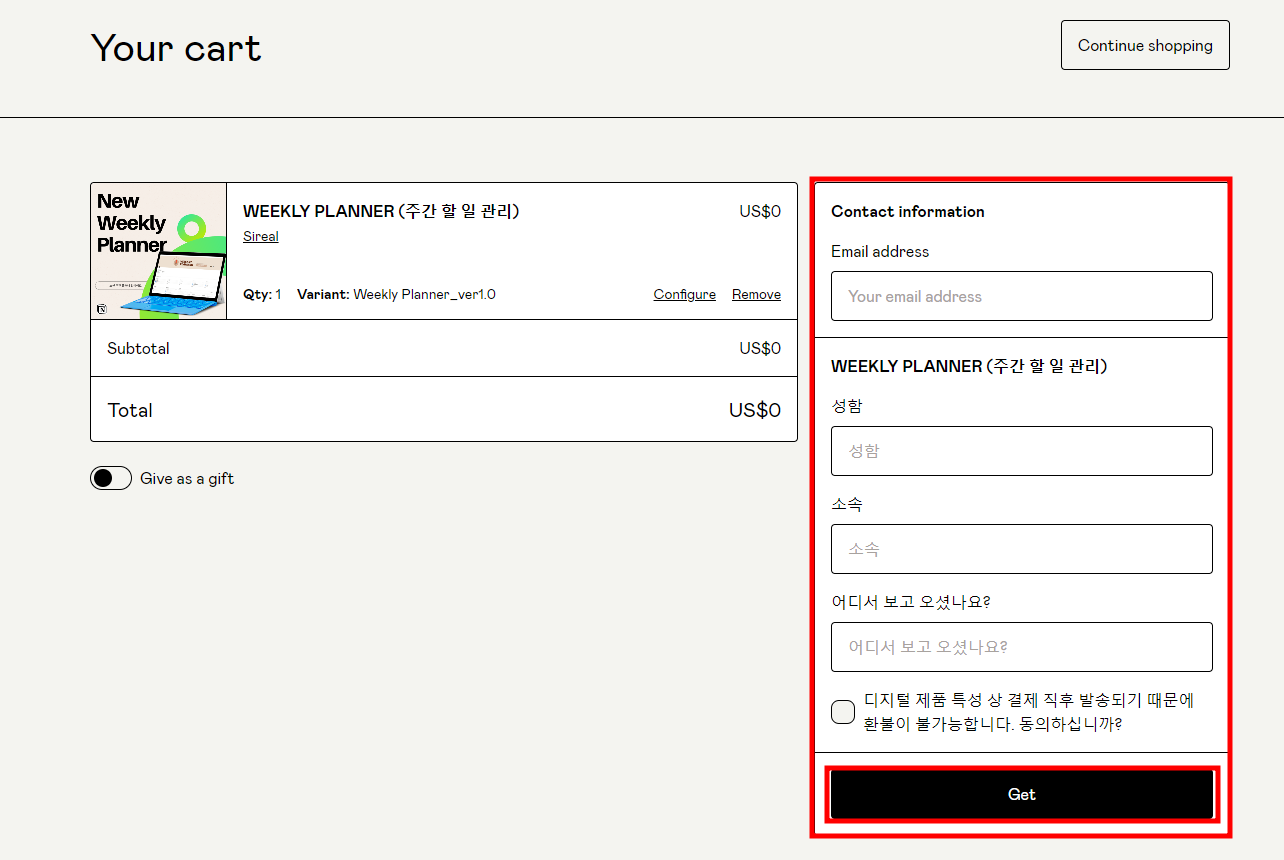1284x860 pixels.
Task: Open the New Weekly Planner product thumbnail
Action: (x=159, y=251)
